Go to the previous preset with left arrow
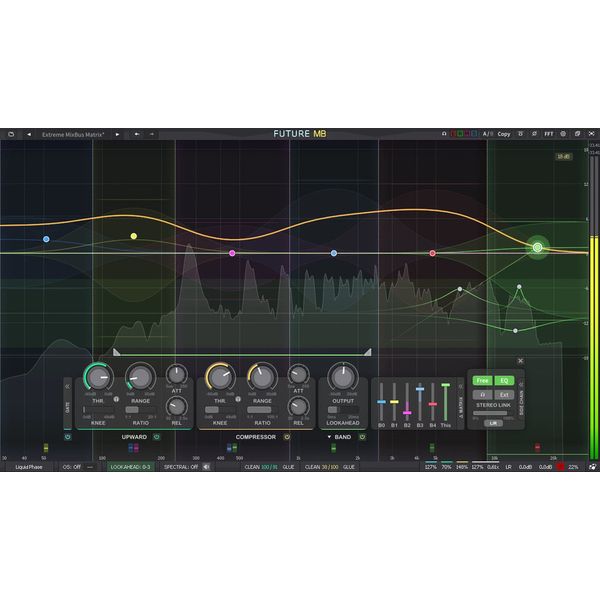Viewport: 600px width, 600px height. pos(28,133)
